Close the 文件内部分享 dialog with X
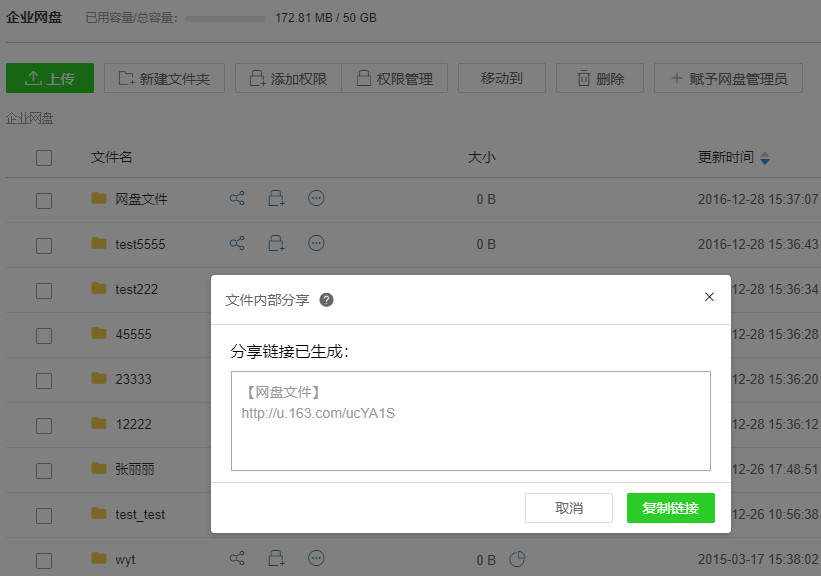 tap(709, 297)
